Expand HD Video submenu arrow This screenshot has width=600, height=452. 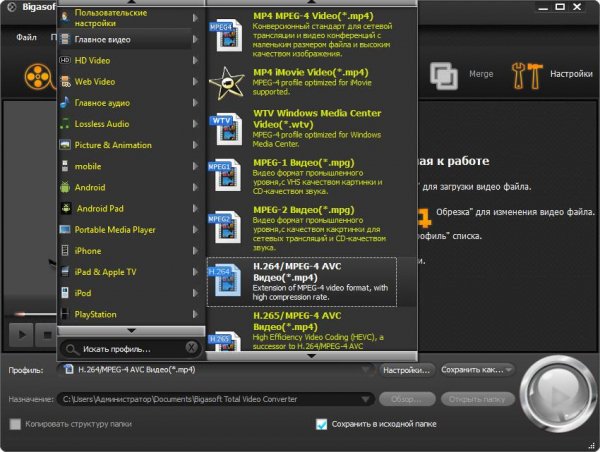(195, 60)
